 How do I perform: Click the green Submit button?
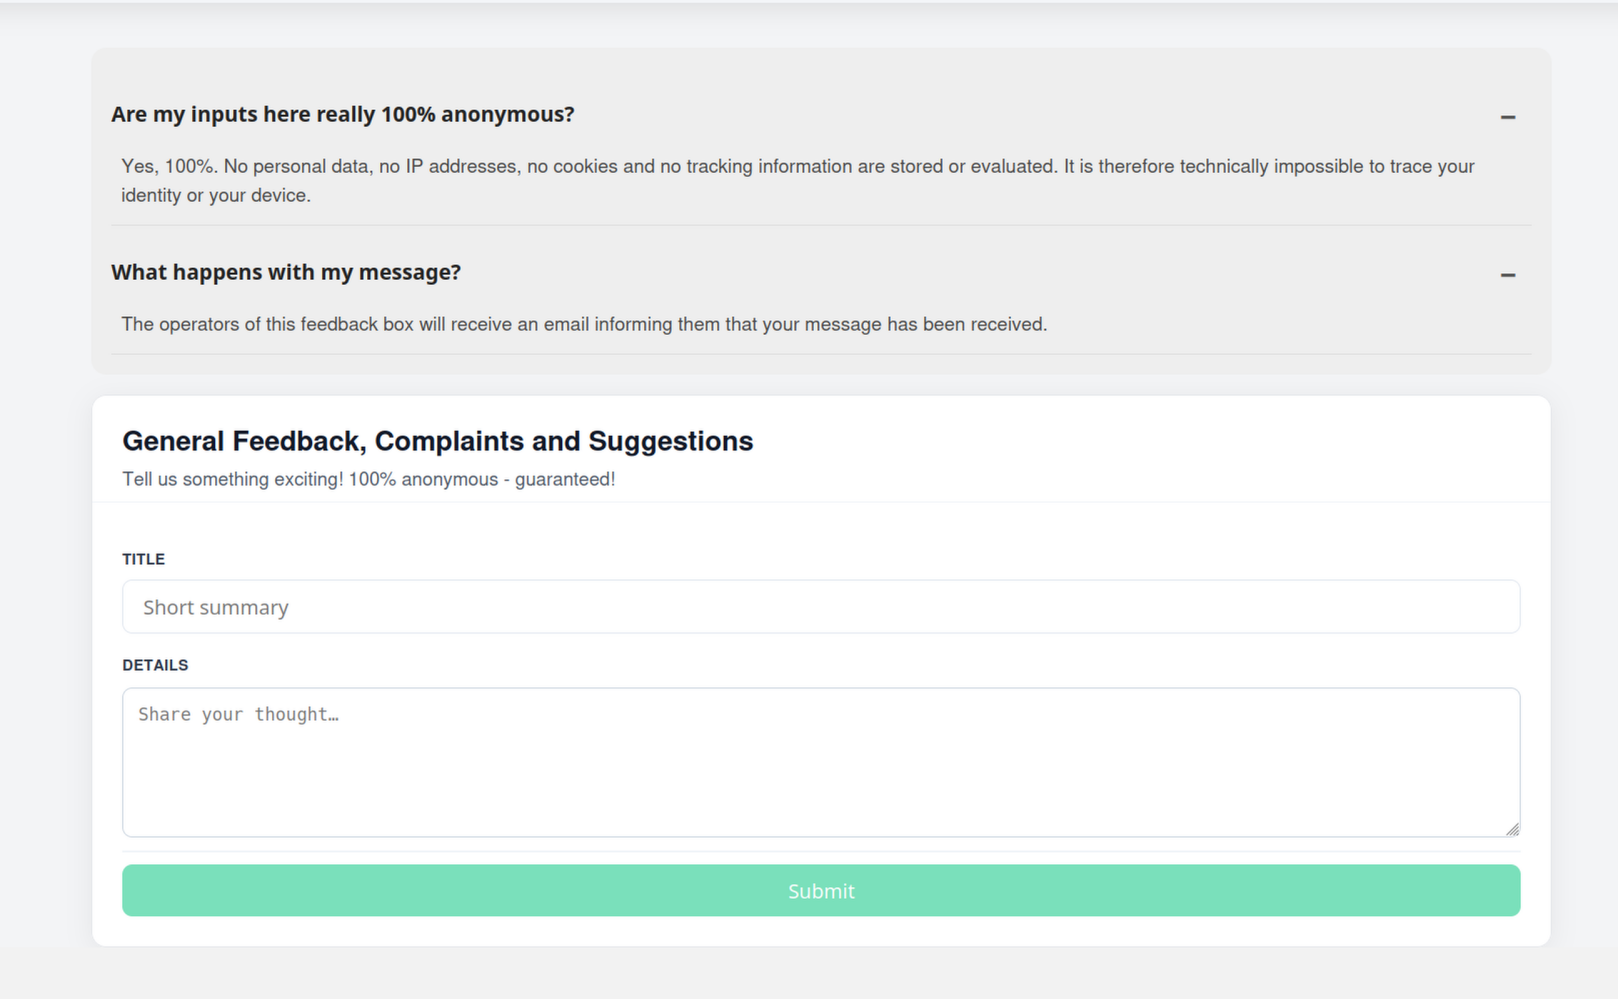[x=820, y=890]
